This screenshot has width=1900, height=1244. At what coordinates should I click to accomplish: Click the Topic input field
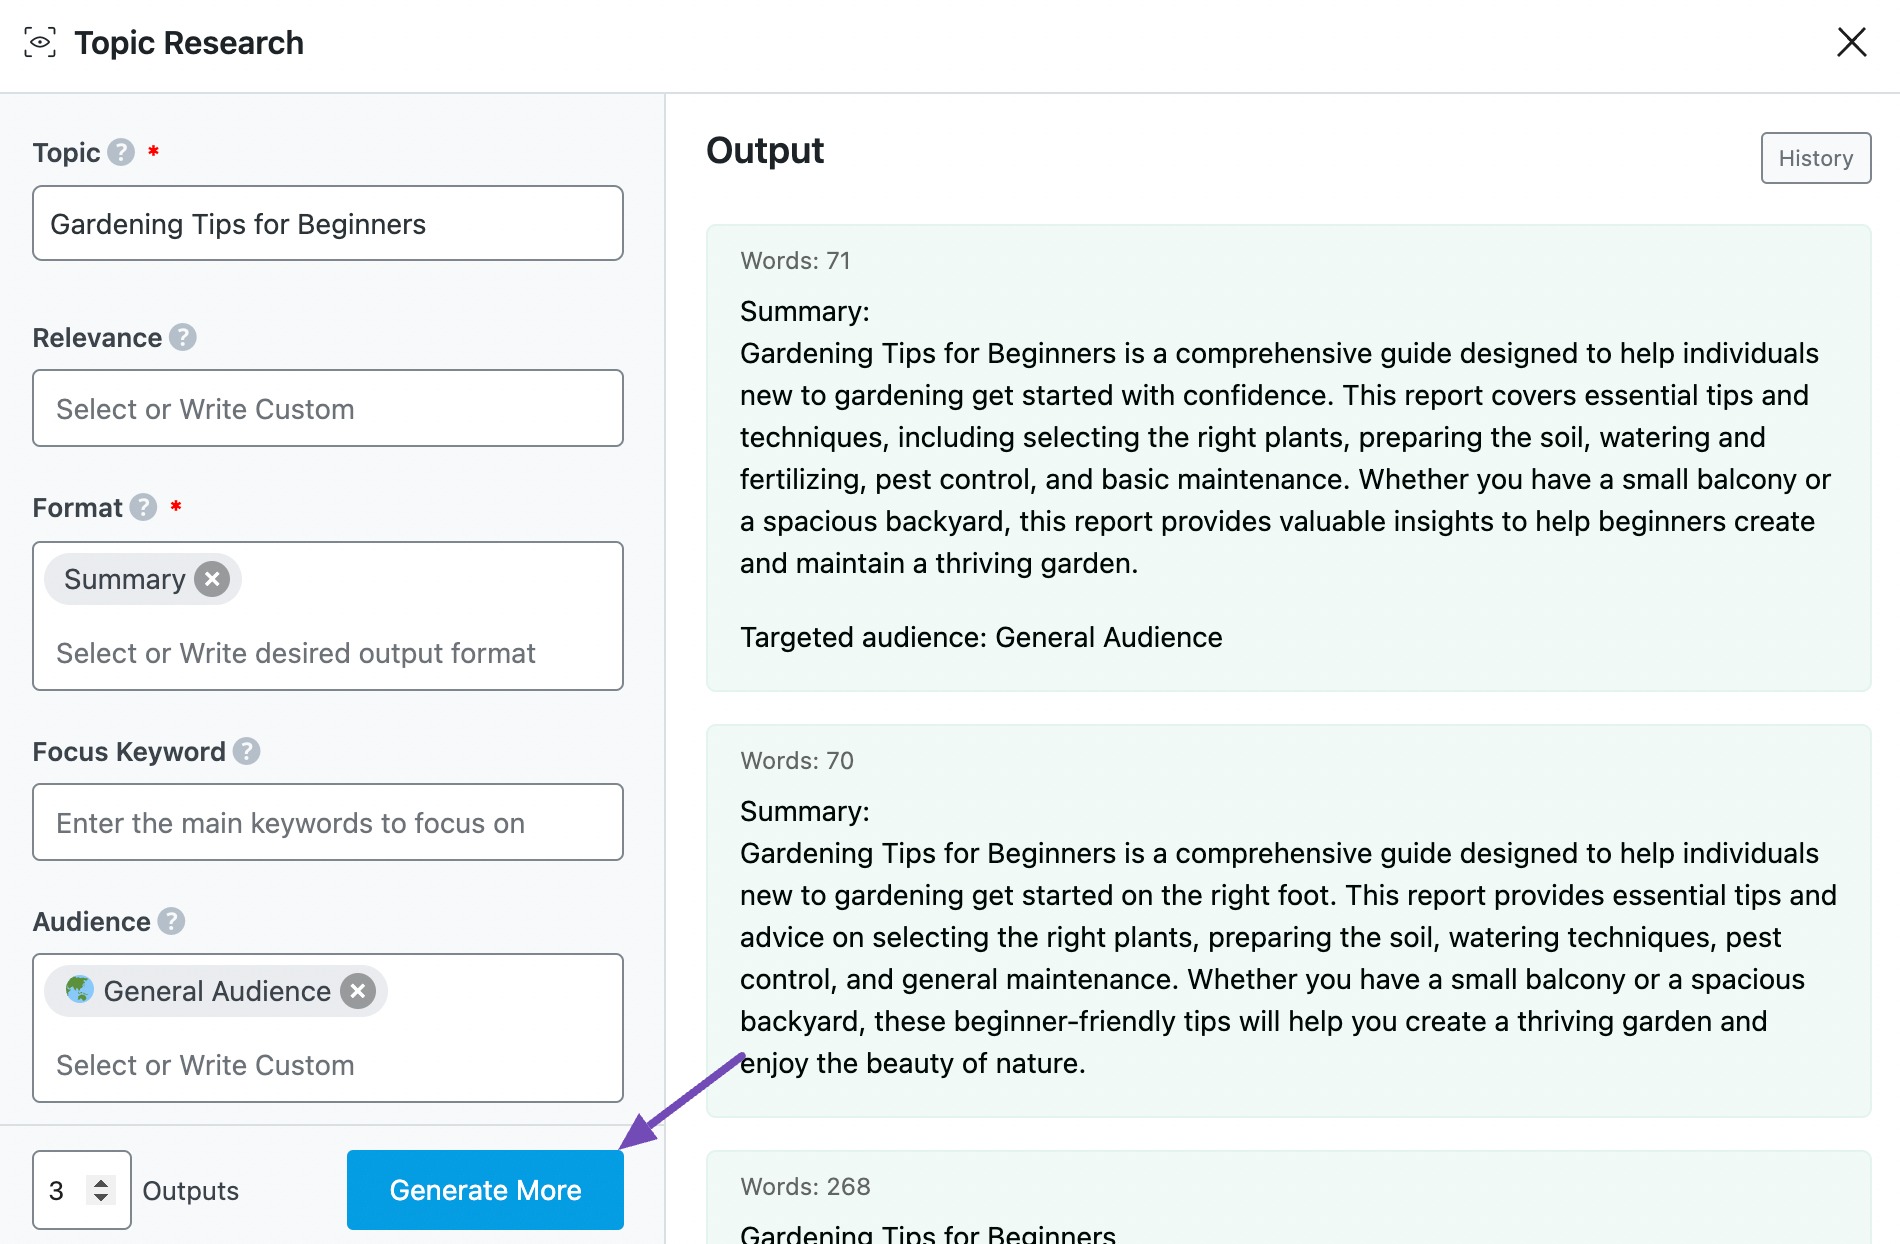pos(328,223)
